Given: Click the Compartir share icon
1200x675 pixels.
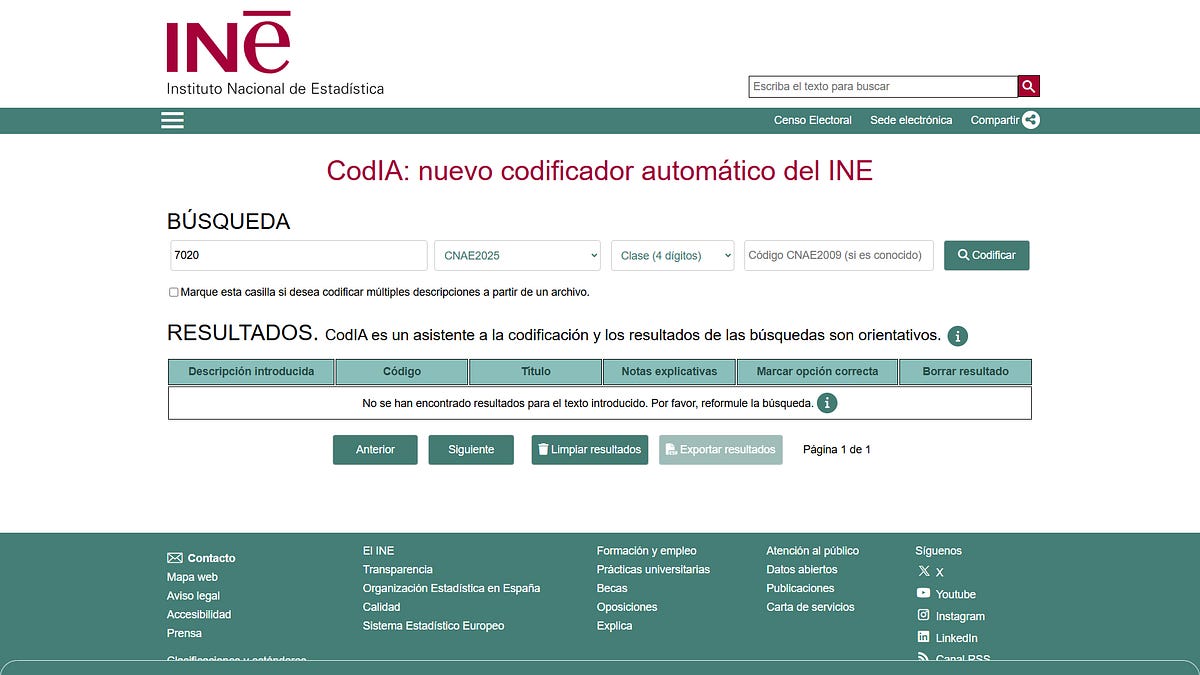Looking at the screenshot, I should 1031,120.
